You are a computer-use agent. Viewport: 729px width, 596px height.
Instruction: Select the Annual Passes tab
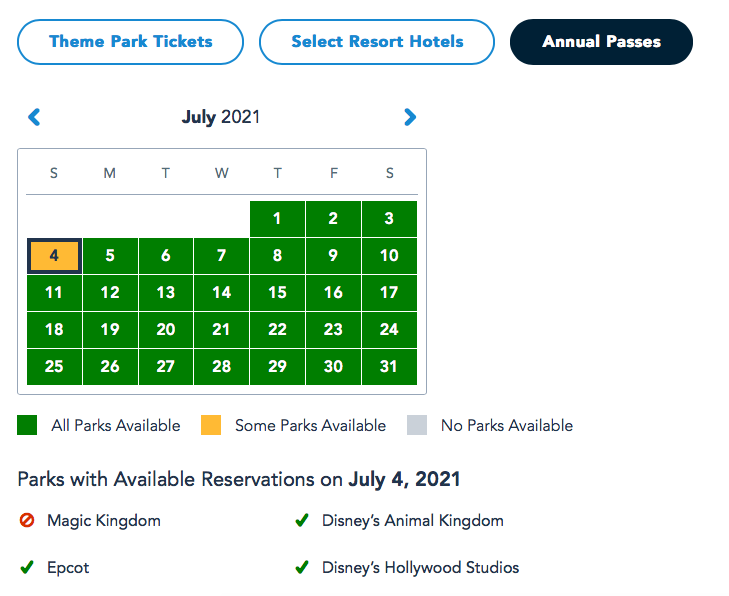[601, 42]
